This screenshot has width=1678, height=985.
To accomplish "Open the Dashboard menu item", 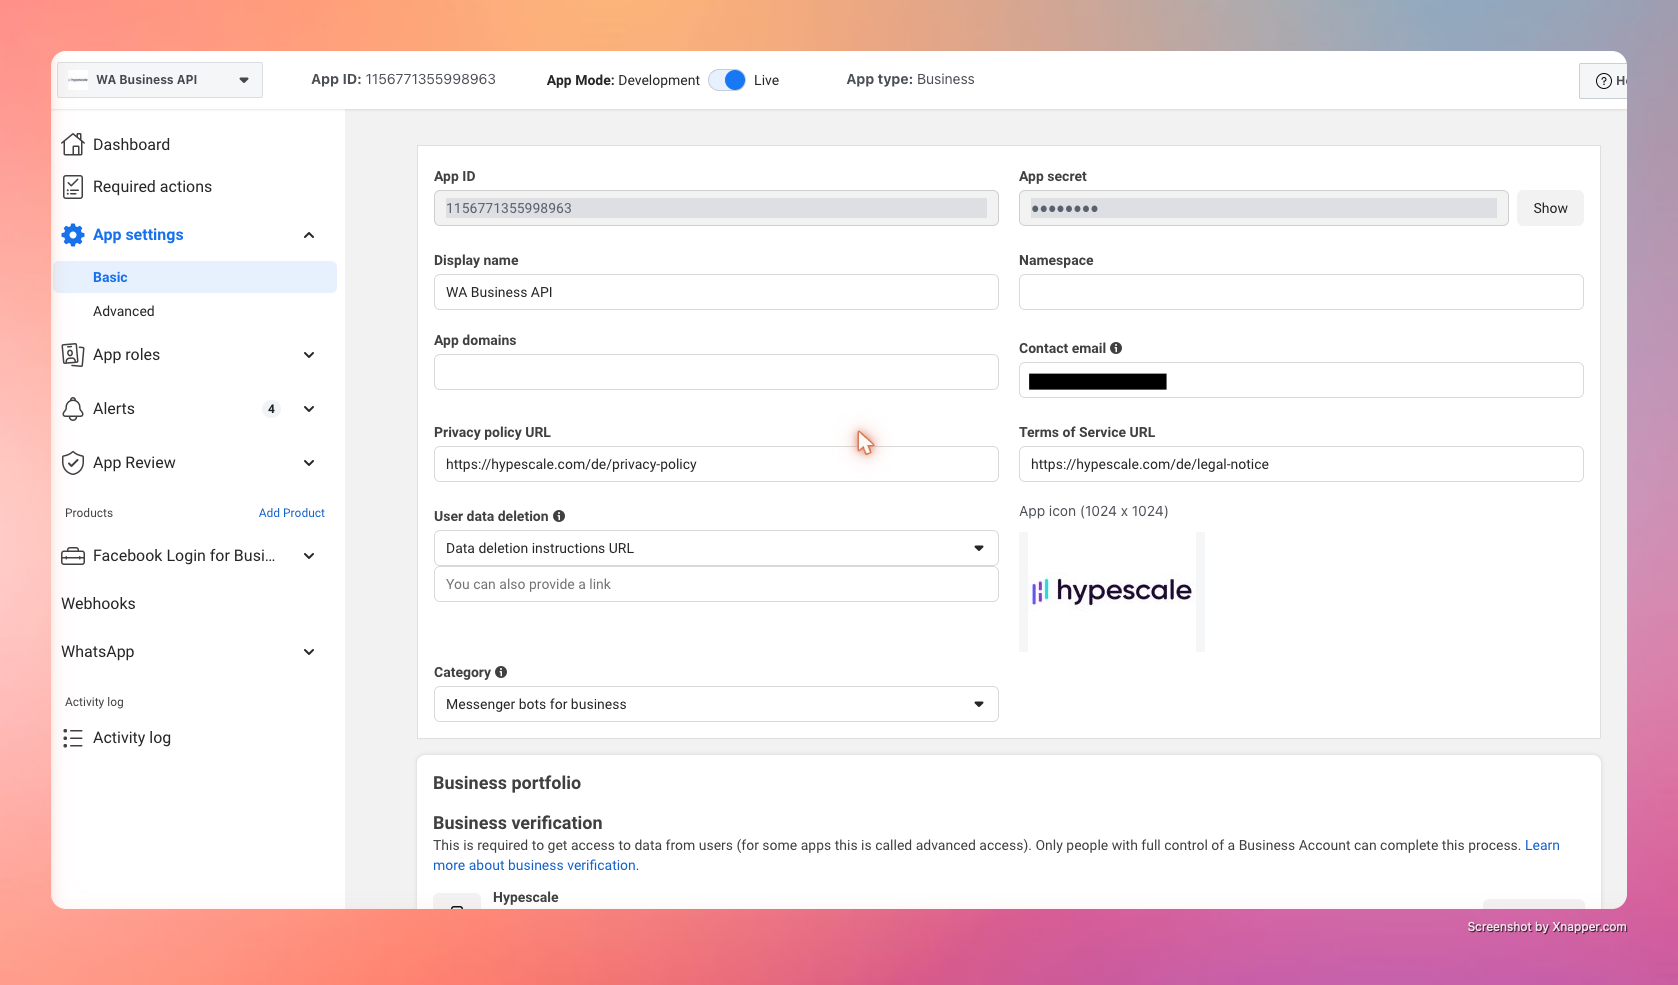I will coord(131,144).
